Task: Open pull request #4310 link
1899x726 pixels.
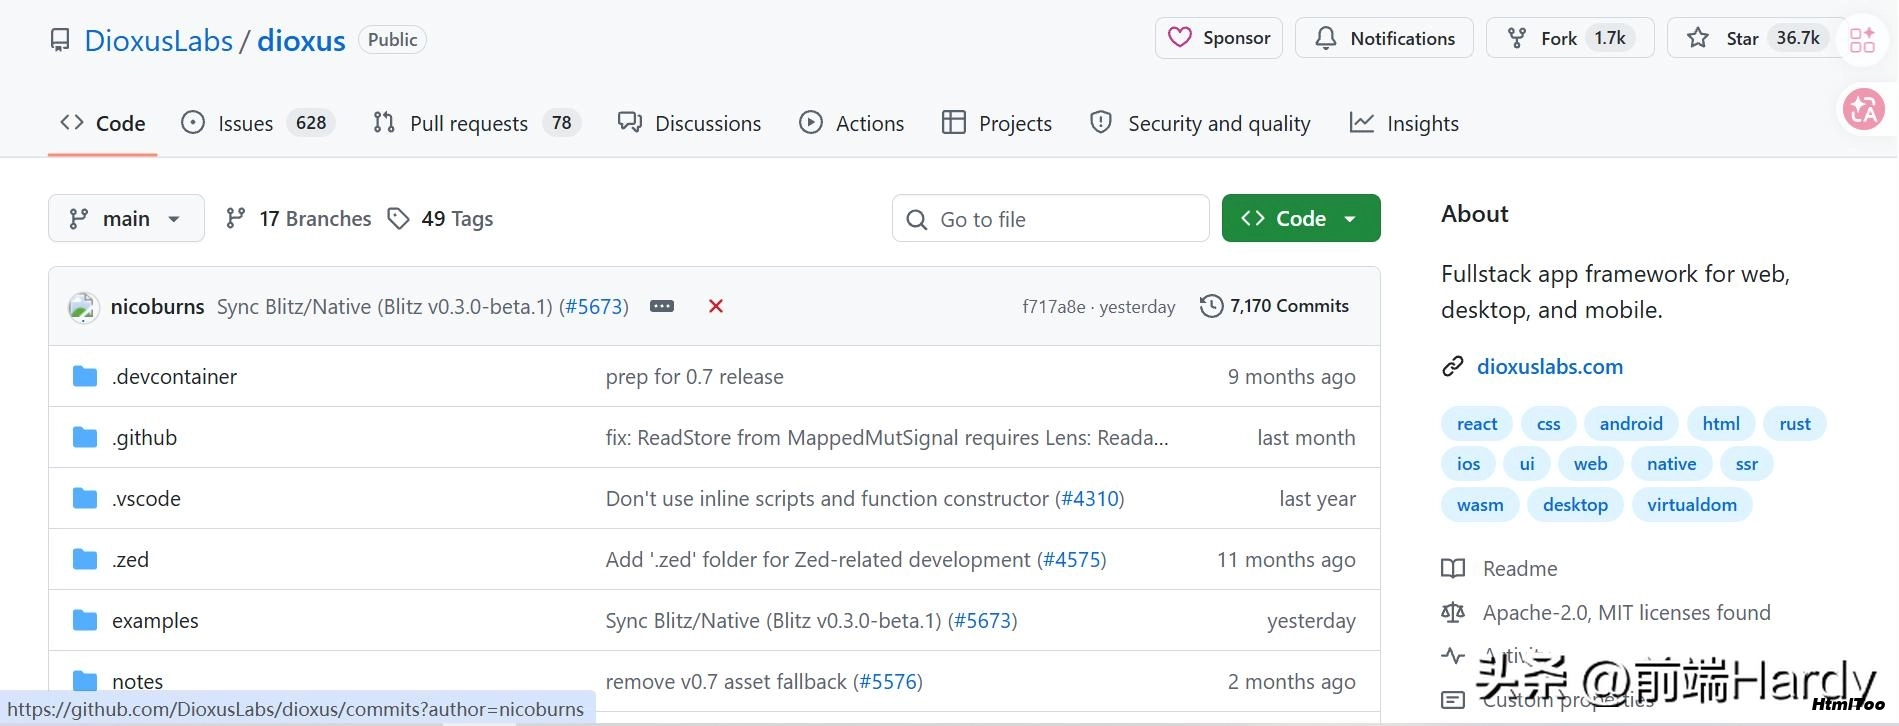Action: [1090, 499]
